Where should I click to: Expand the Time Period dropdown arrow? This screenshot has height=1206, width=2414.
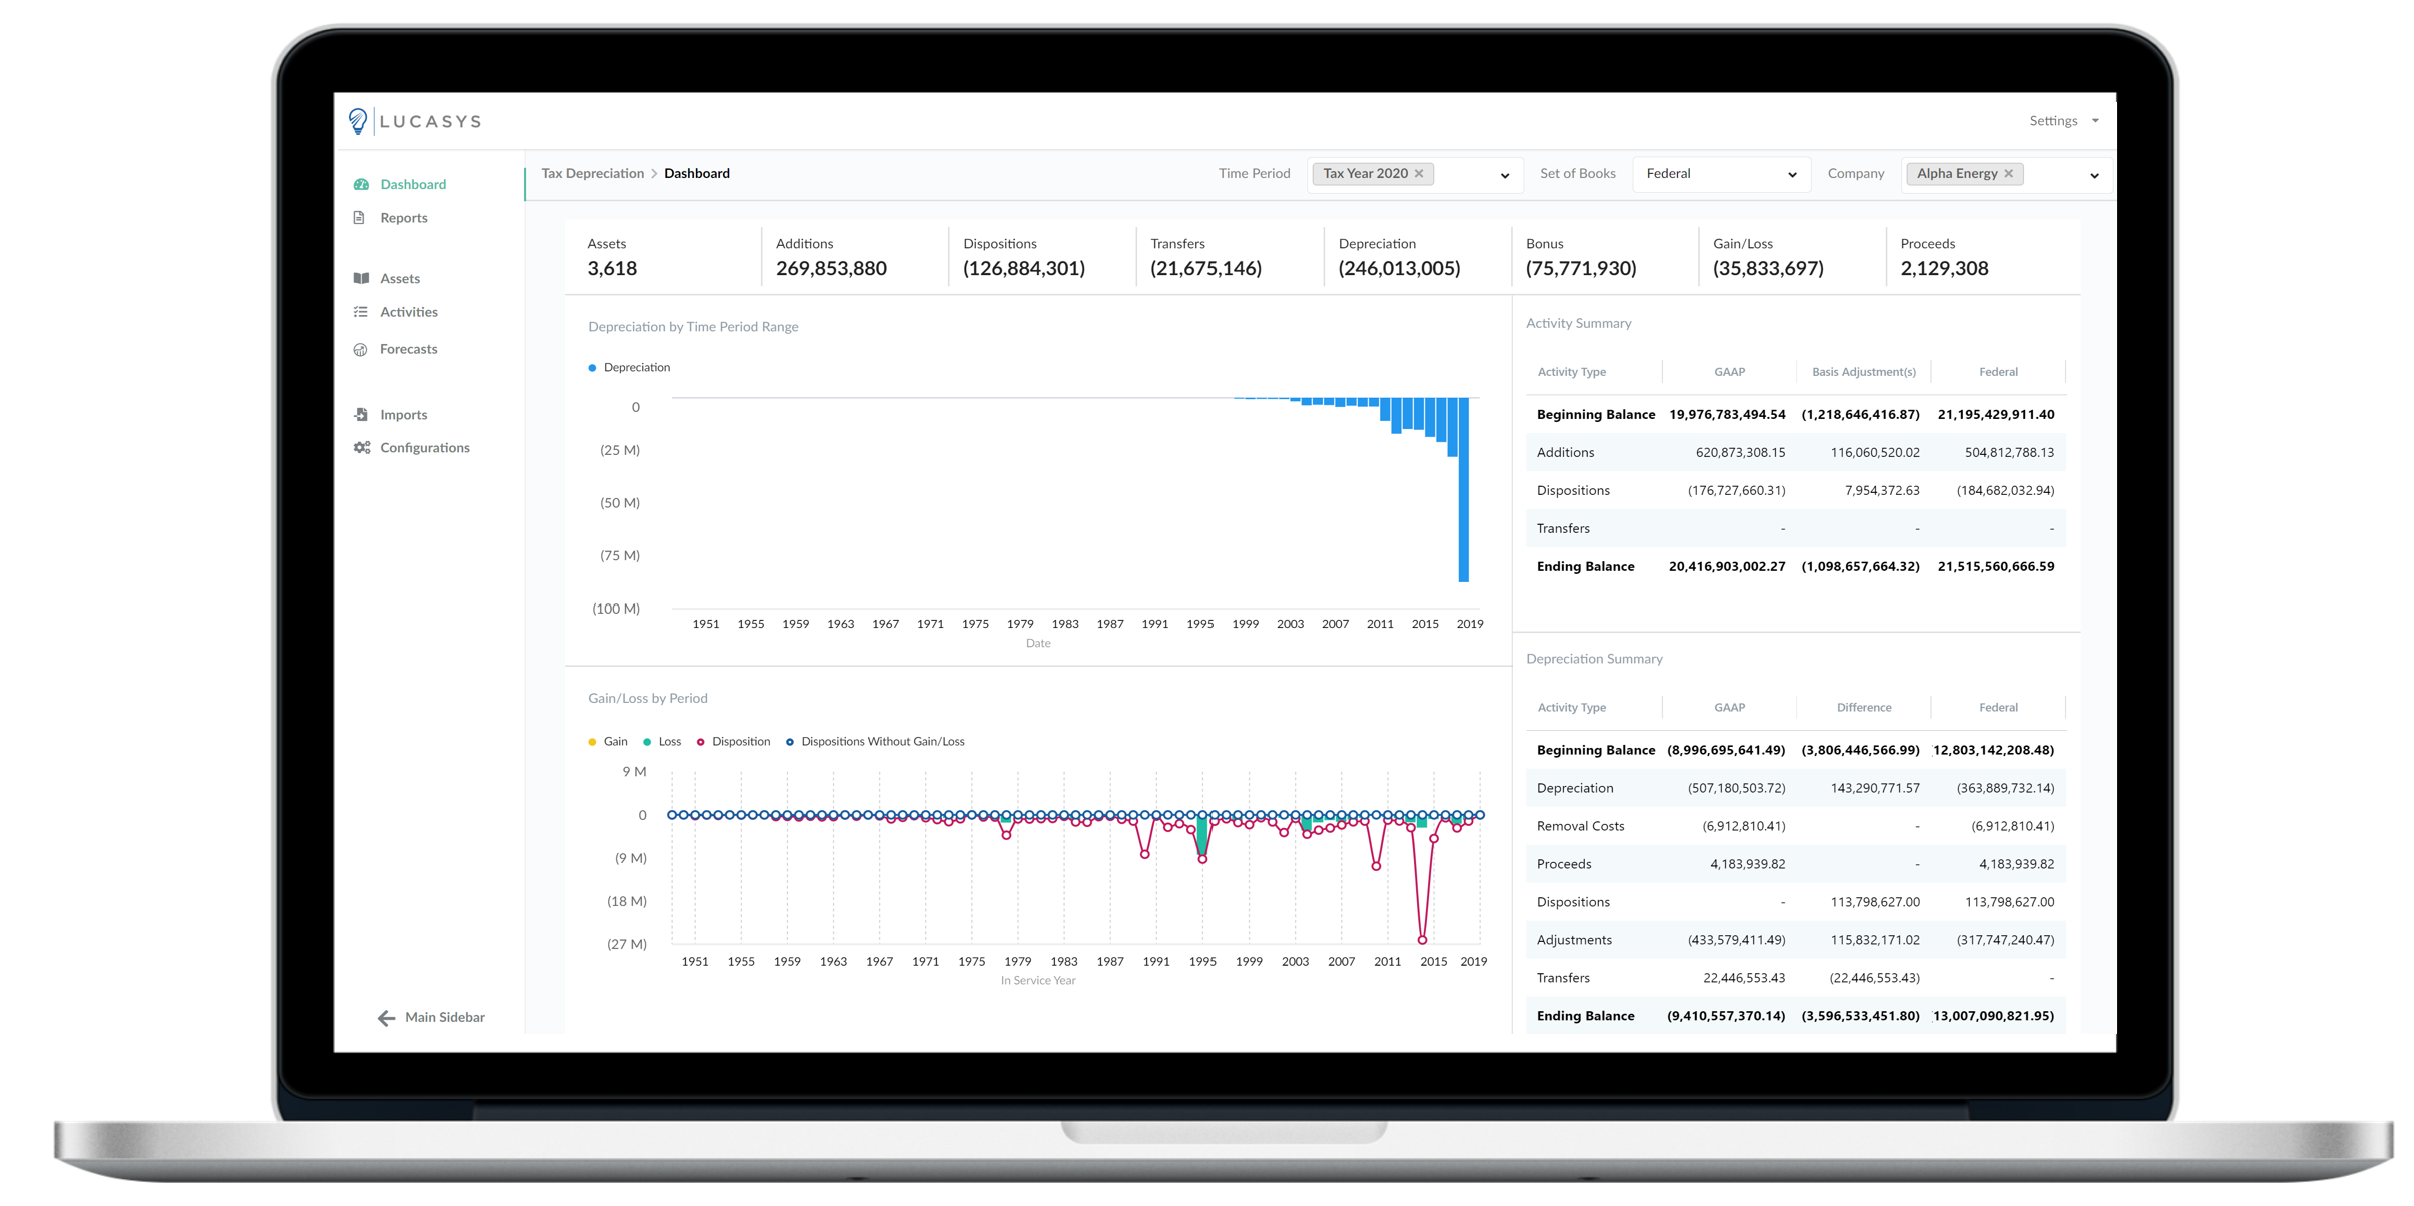click(x=1504, y=175)
